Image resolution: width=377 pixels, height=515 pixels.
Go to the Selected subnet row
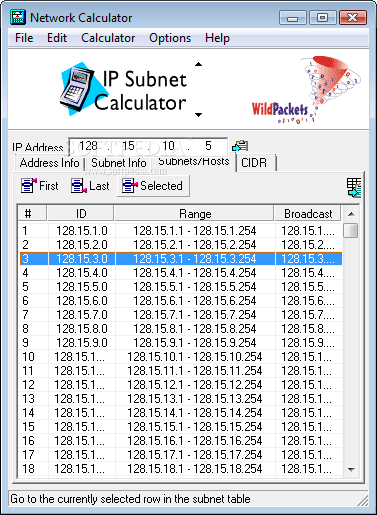pyautogui.click(x=153, y=186)
